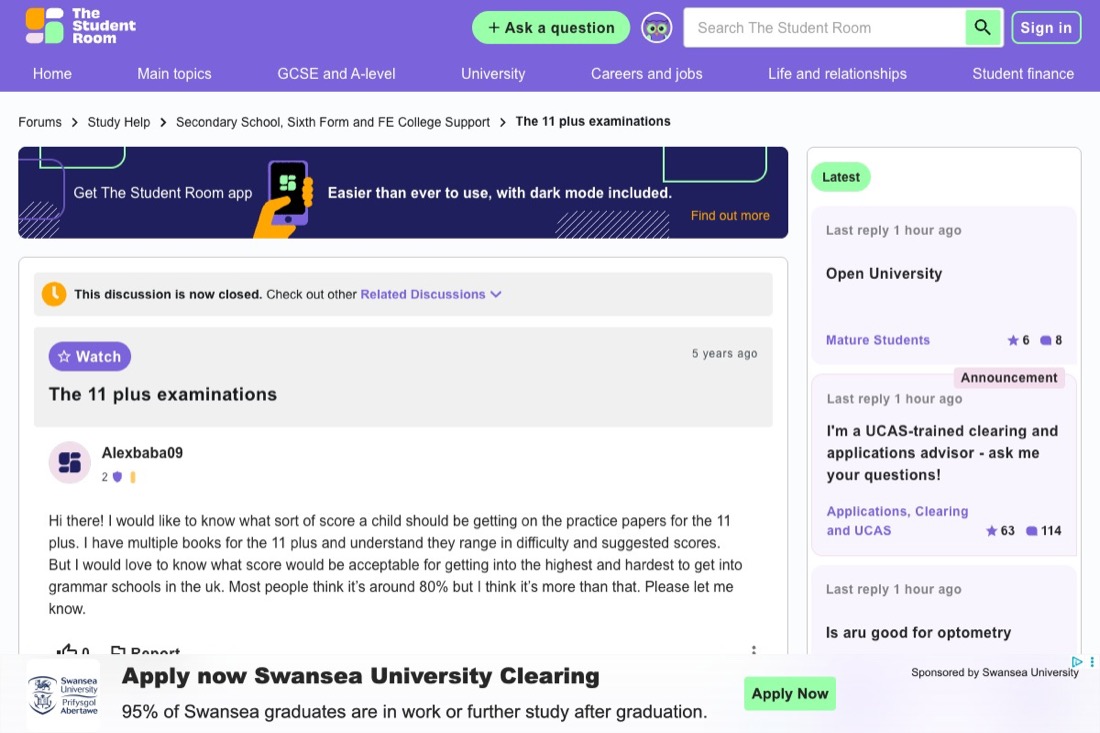Click The Student Room logo
Image resolution: width=1100 pixels, height=733 pixels.
click(81, 26)
